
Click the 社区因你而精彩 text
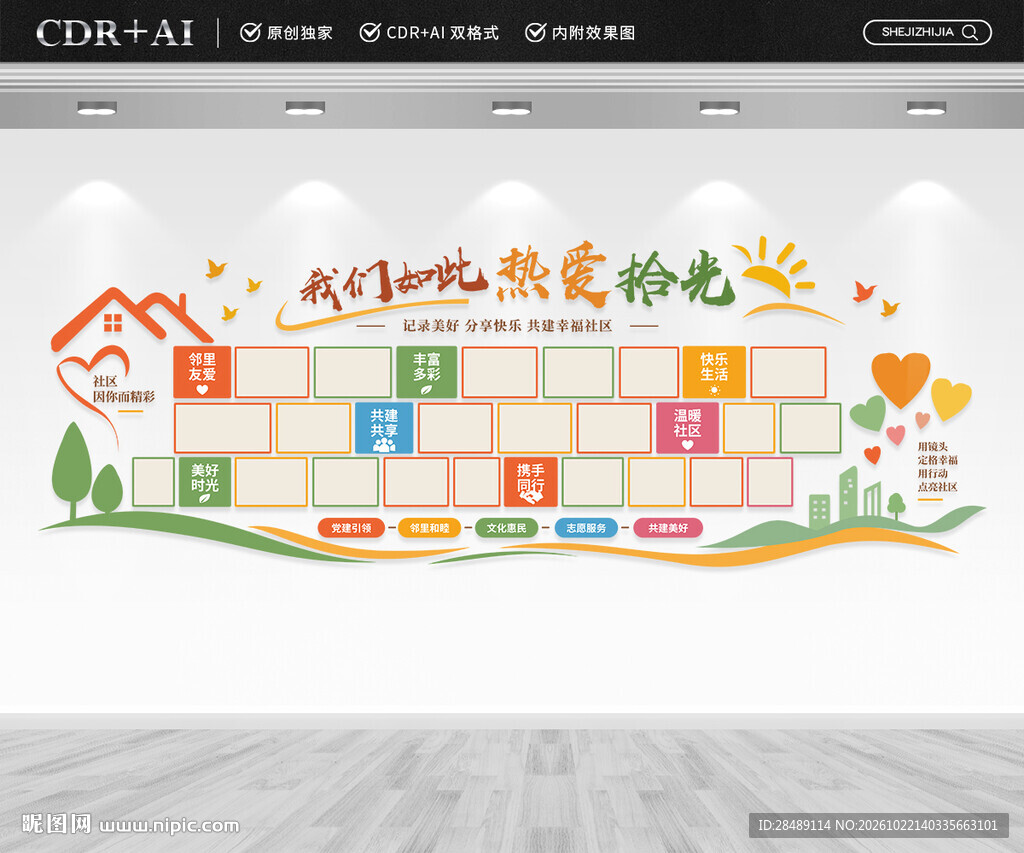123,389
